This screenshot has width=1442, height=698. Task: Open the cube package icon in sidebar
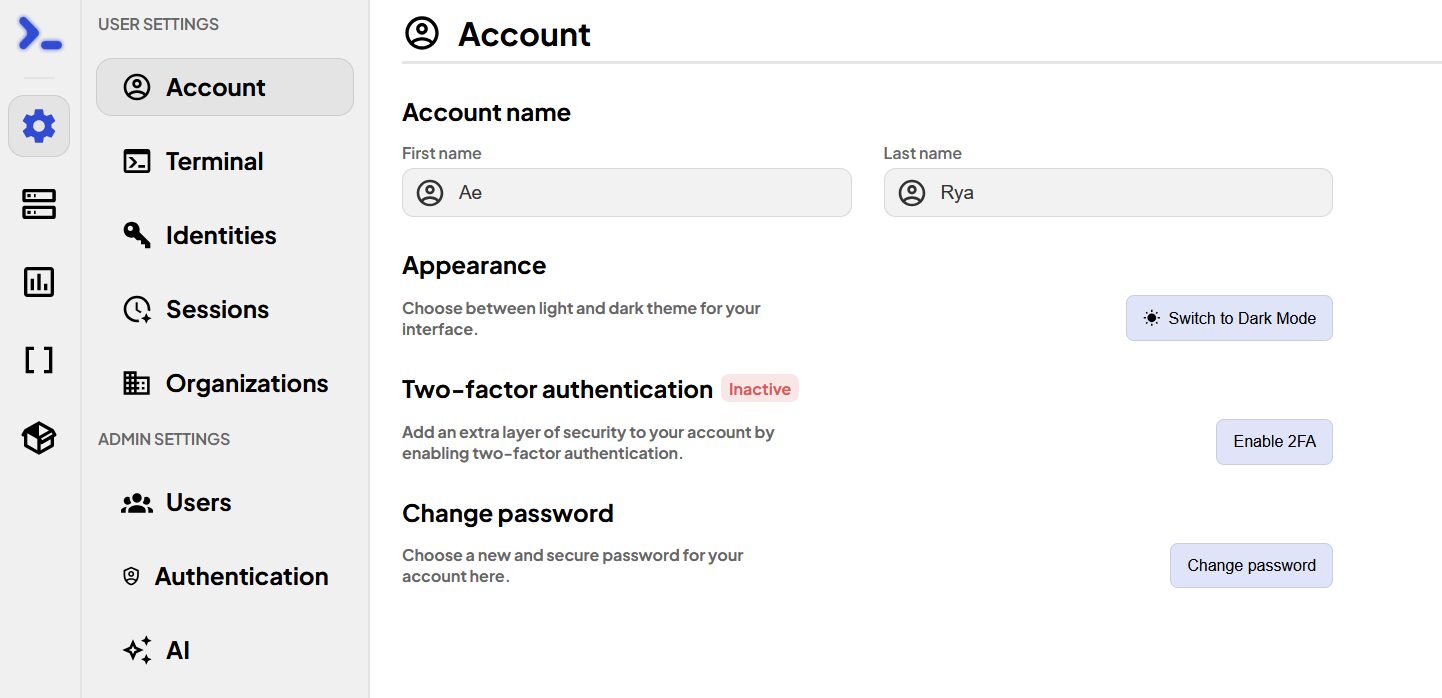pyautogui.click(x=39, y=438)
